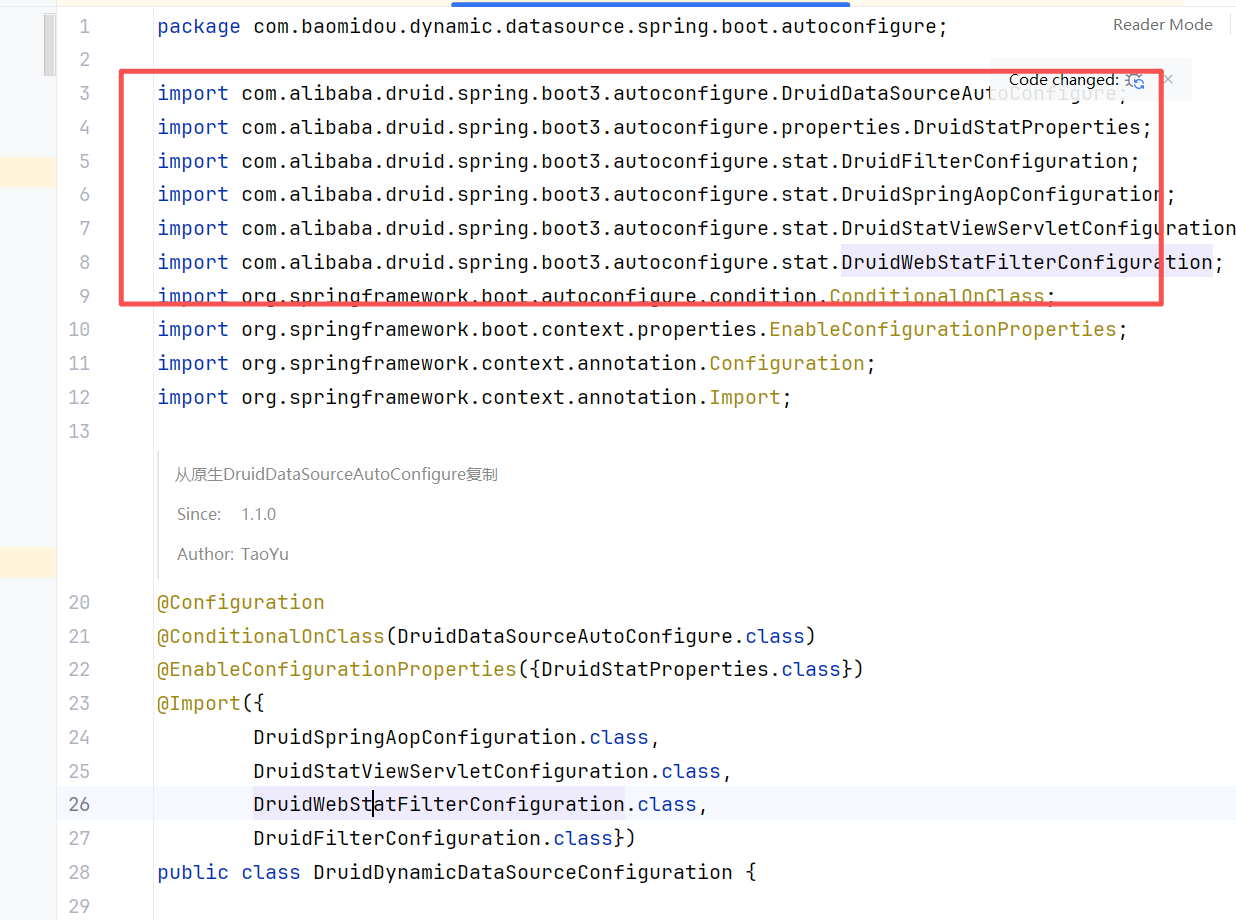Toggle Reader Mode in editor
Image resolution: width=1236 pixels, height=920 pixels.
tap(1163, 25)
